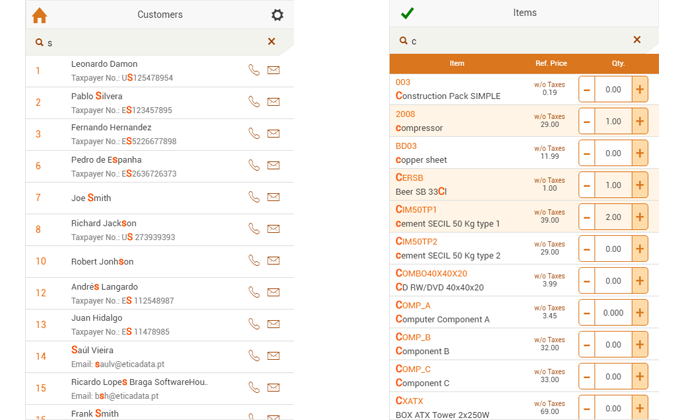Decrease quantity of Beer SB 33Cl
This screenshot has height=420, width=677.
[586, 186]
